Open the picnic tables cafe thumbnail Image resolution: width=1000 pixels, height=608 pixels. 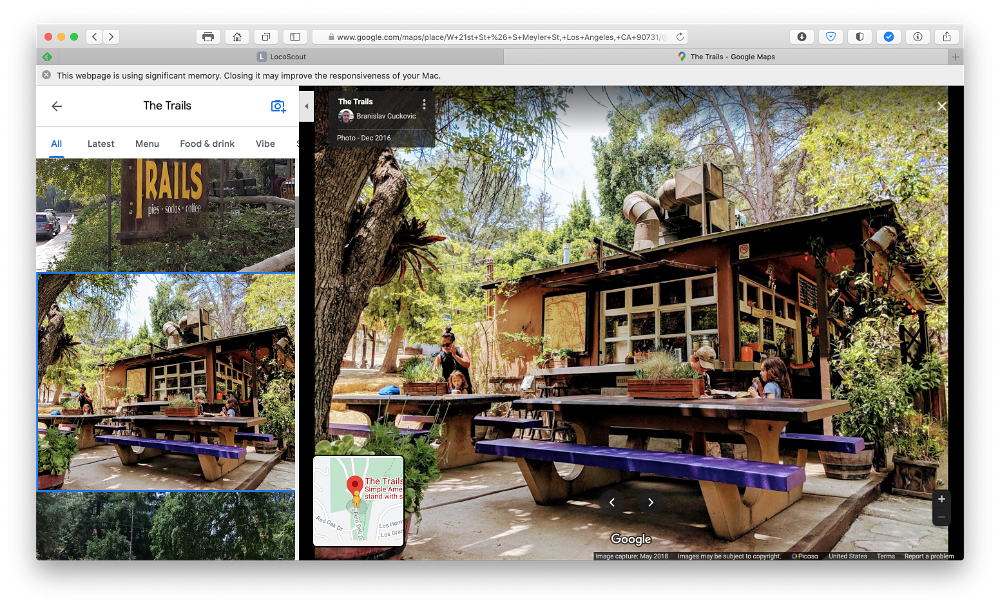166,382
